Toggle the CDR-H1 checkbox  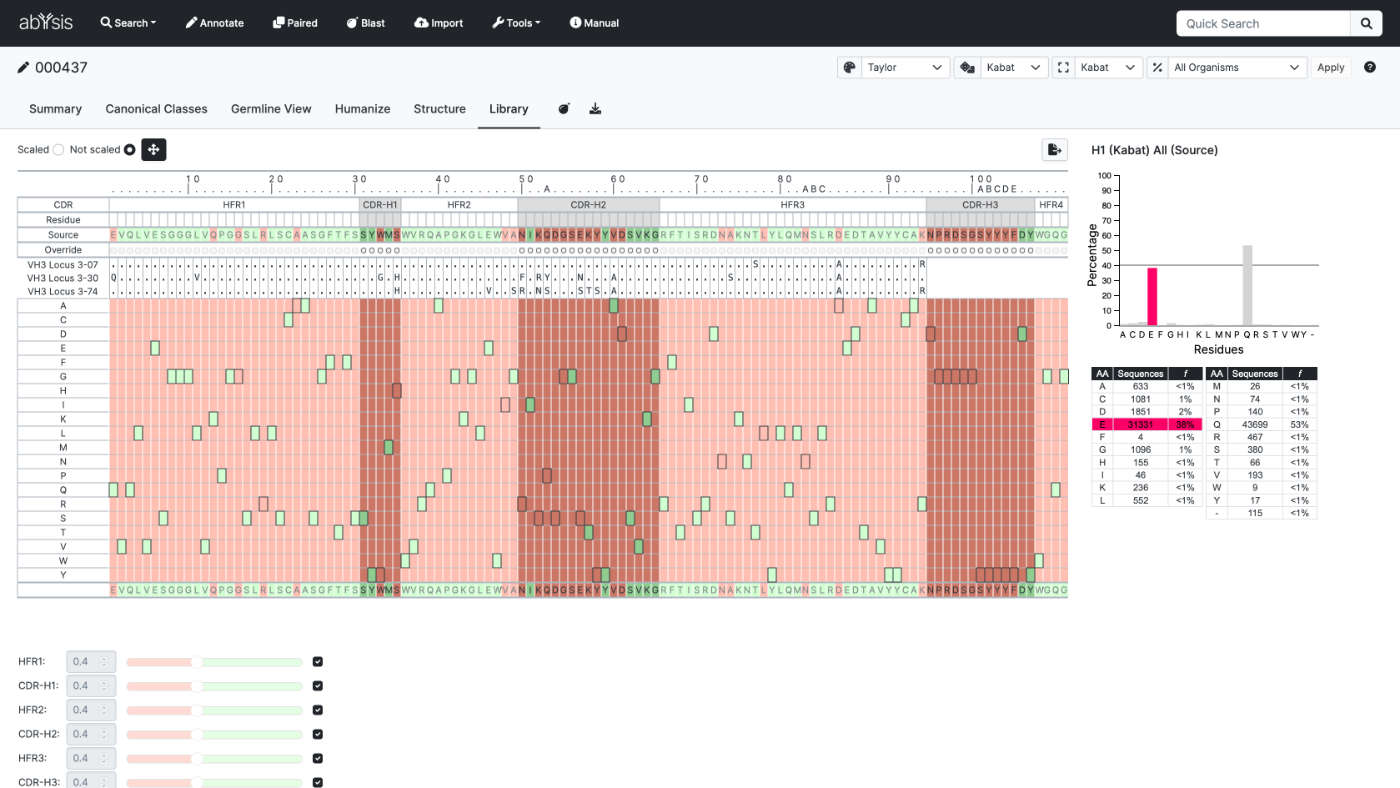click(x=318, y=686)
